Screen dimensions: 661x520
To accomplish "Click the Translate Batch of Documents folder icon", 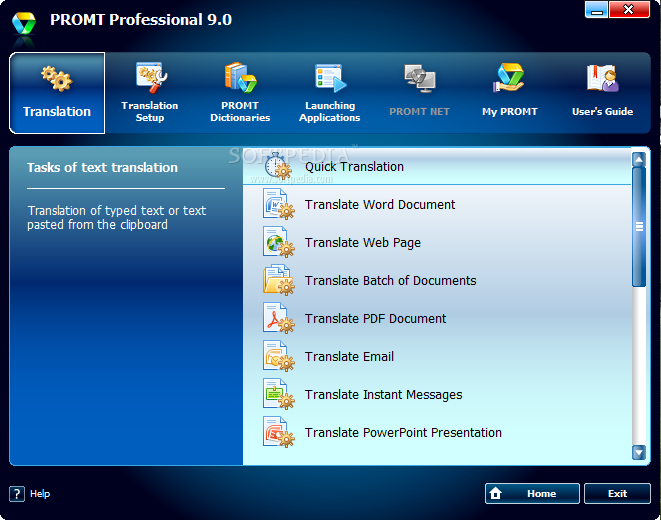I will (x=278, y=280).
